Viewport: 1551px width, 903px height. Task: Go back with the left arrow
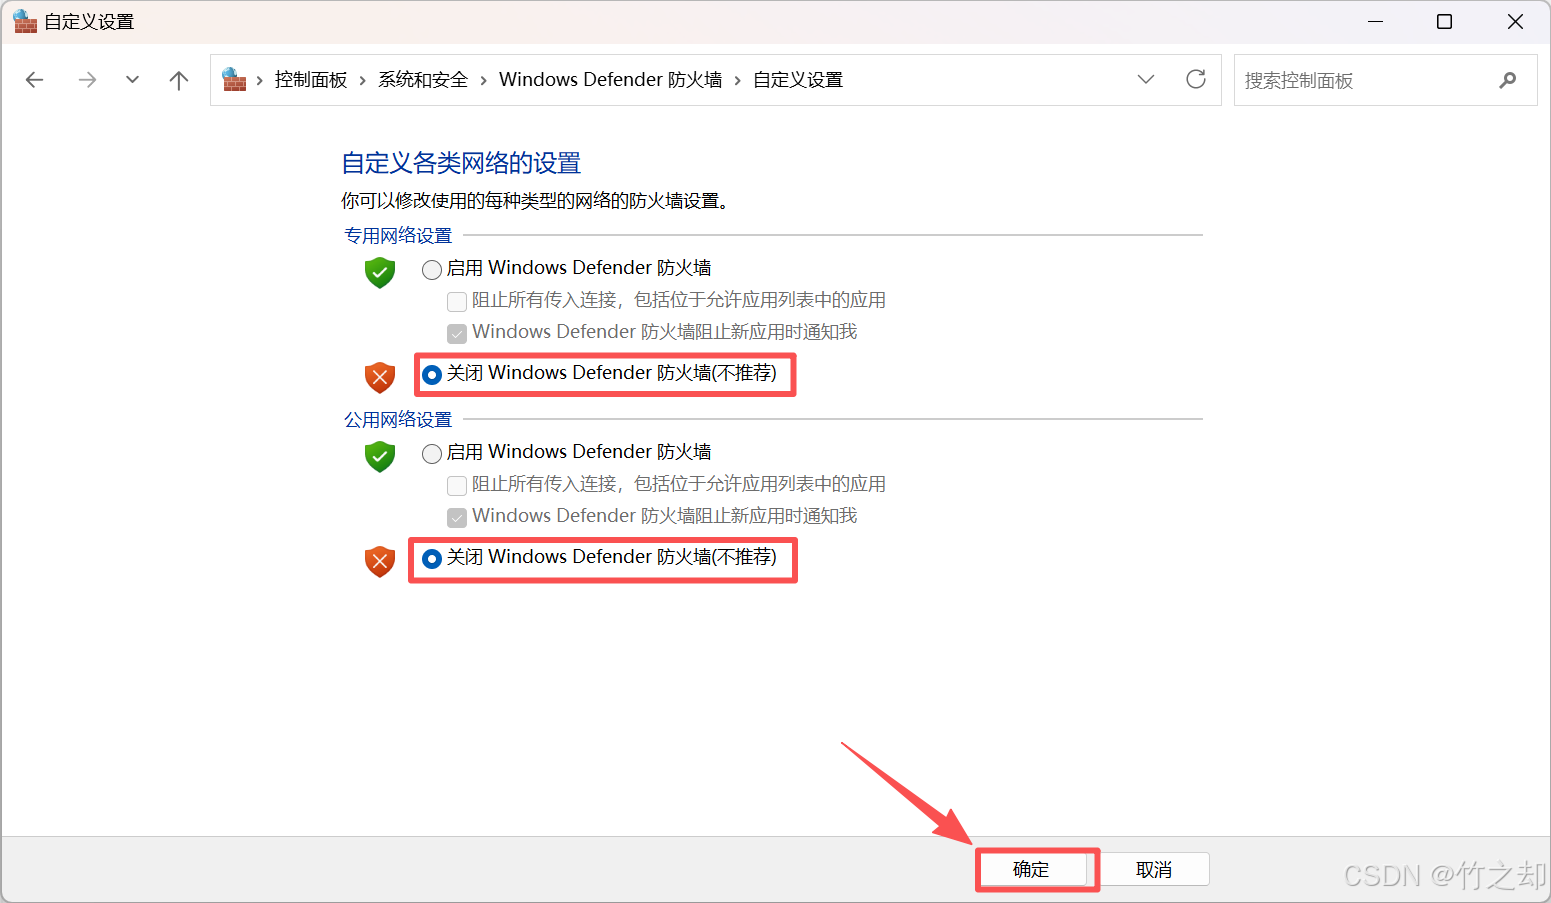[35, 80]
